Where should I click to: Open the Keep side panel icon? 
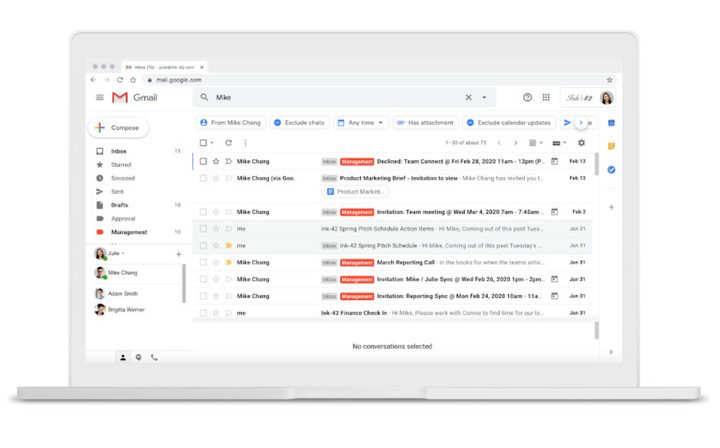coord(611,146)
